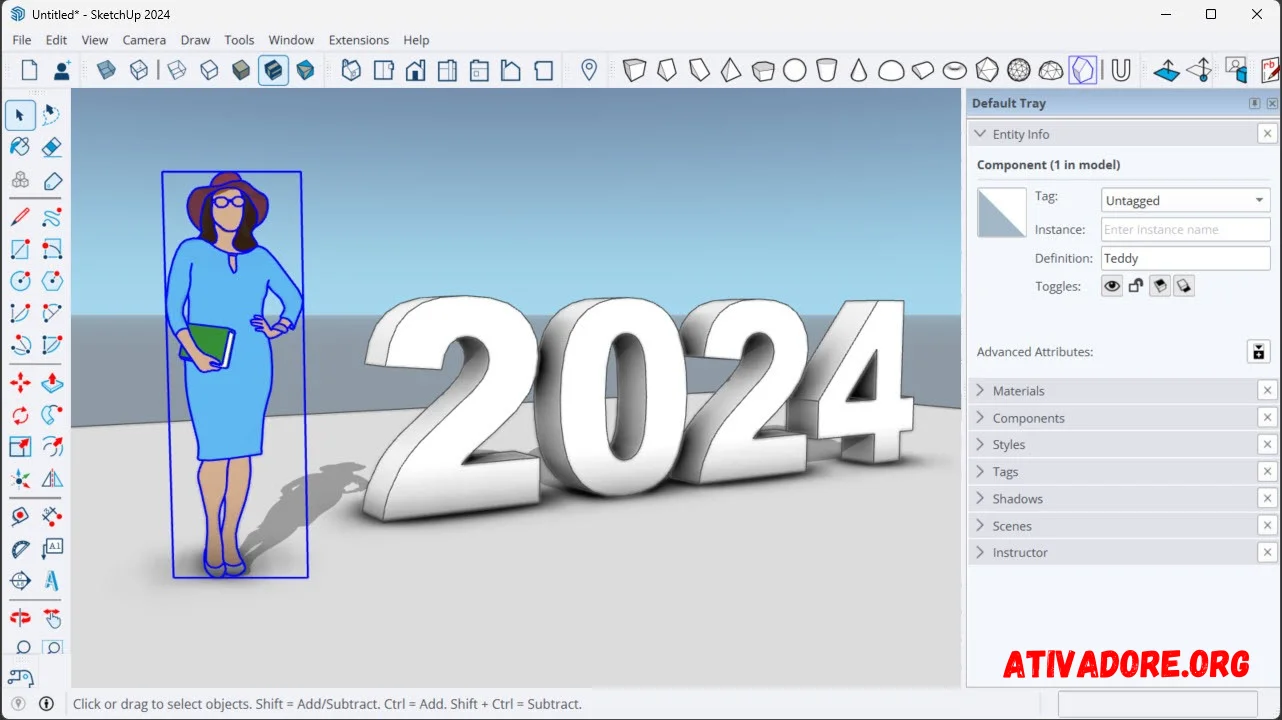
Task: Pick the Polygon tool
Action: 52,281
